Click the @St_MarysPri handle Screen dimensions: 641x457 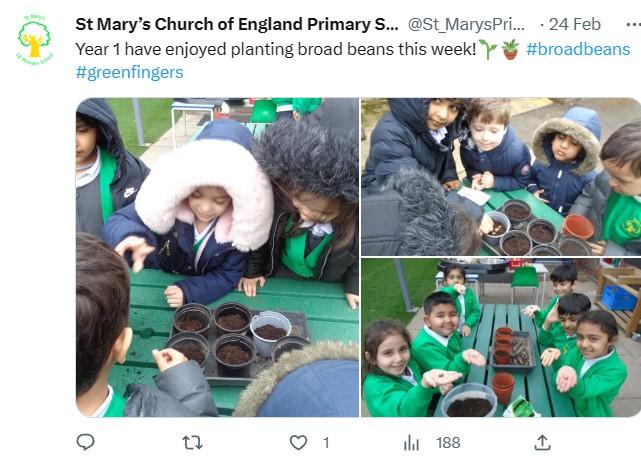467,24
